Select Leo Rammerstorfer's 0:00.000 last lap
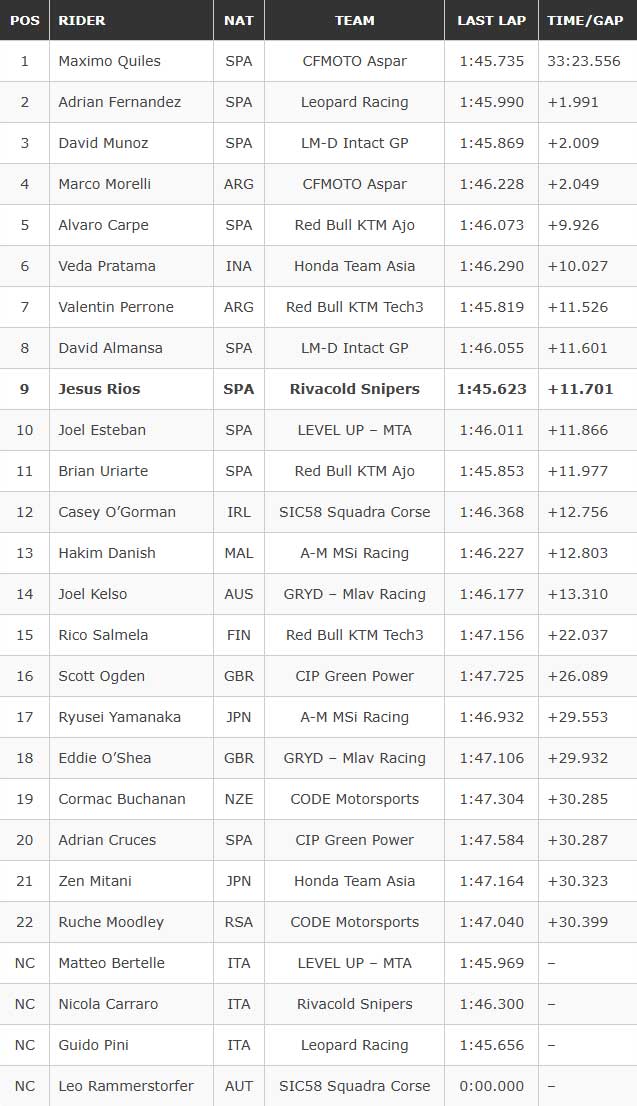 491,1086
